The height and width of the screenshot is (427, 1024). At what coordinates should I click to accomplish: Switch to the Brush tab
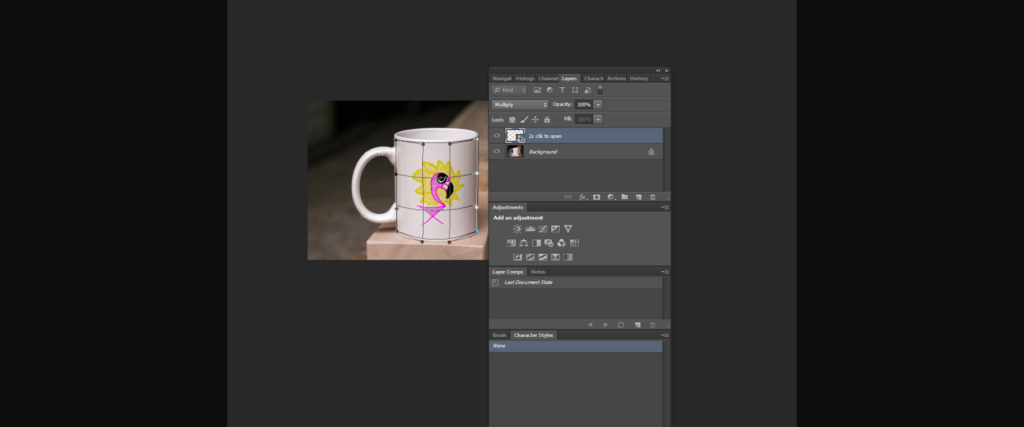coord(499,335)
